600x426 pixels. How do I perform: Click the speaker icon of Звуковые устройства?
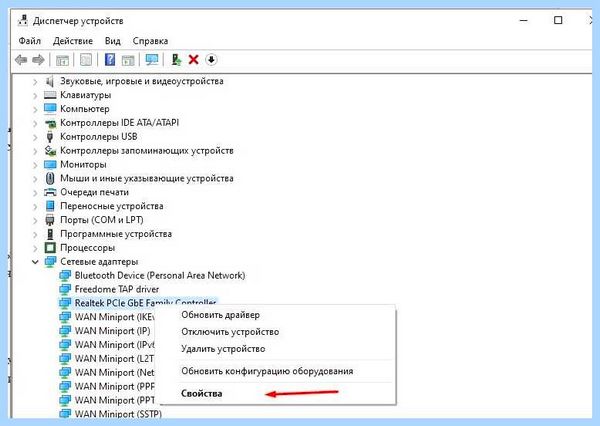tap(50, 81)
